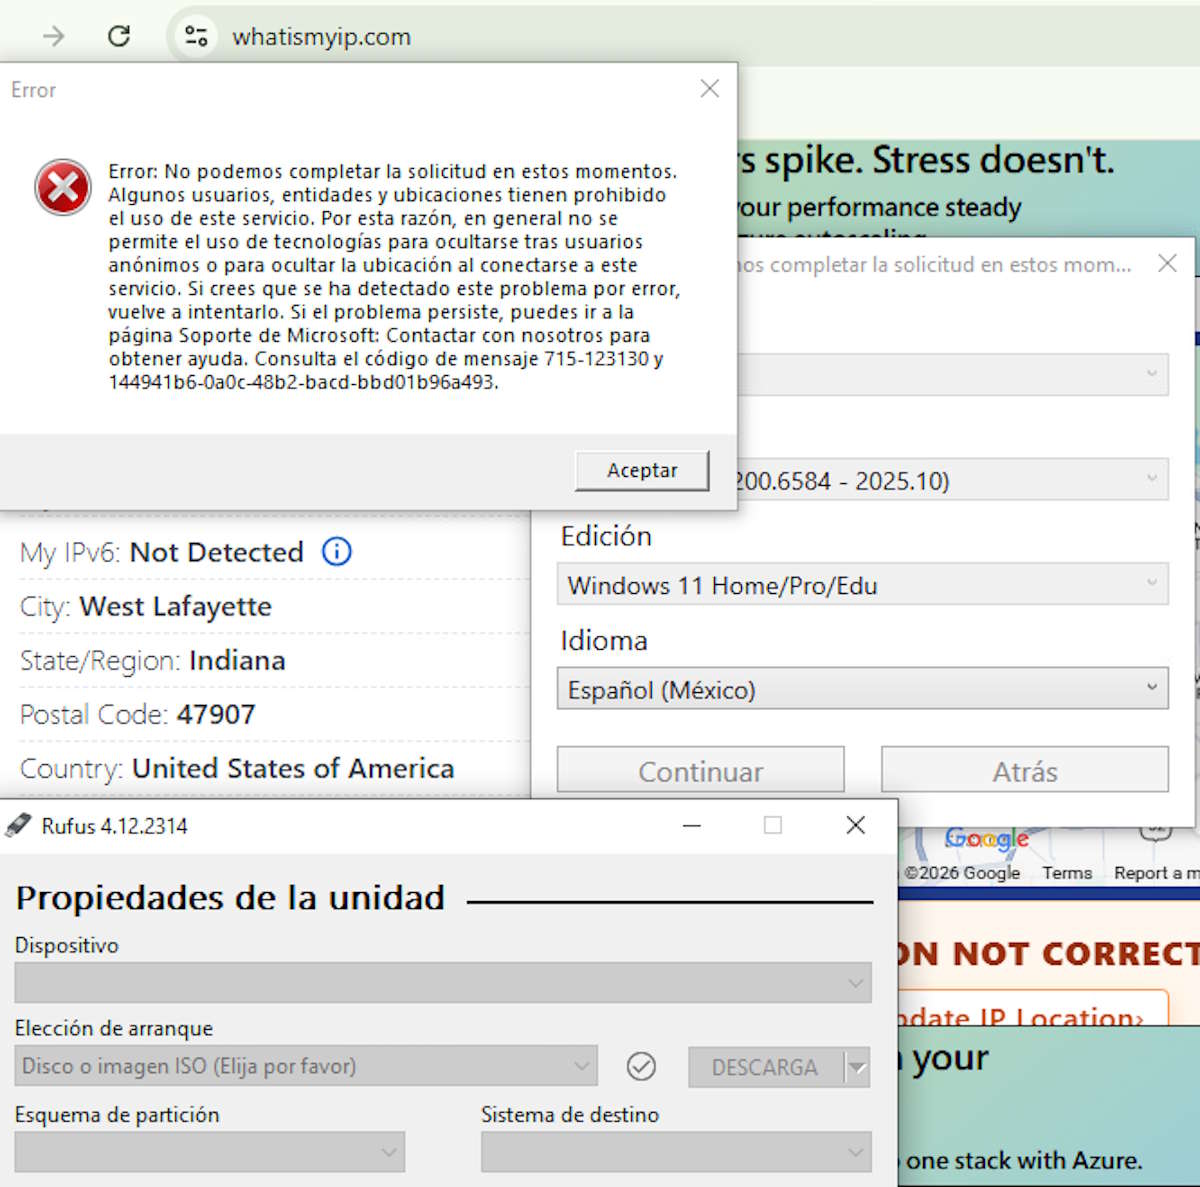
Task: Close the ISO download dialog
Action: pyautogui.click(x=1167, y=264)
